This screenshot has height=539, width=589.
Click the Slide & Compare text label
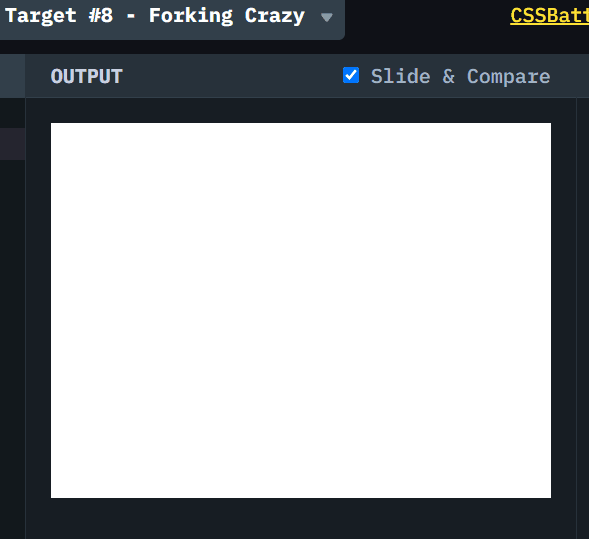click(x=461, y=77)
